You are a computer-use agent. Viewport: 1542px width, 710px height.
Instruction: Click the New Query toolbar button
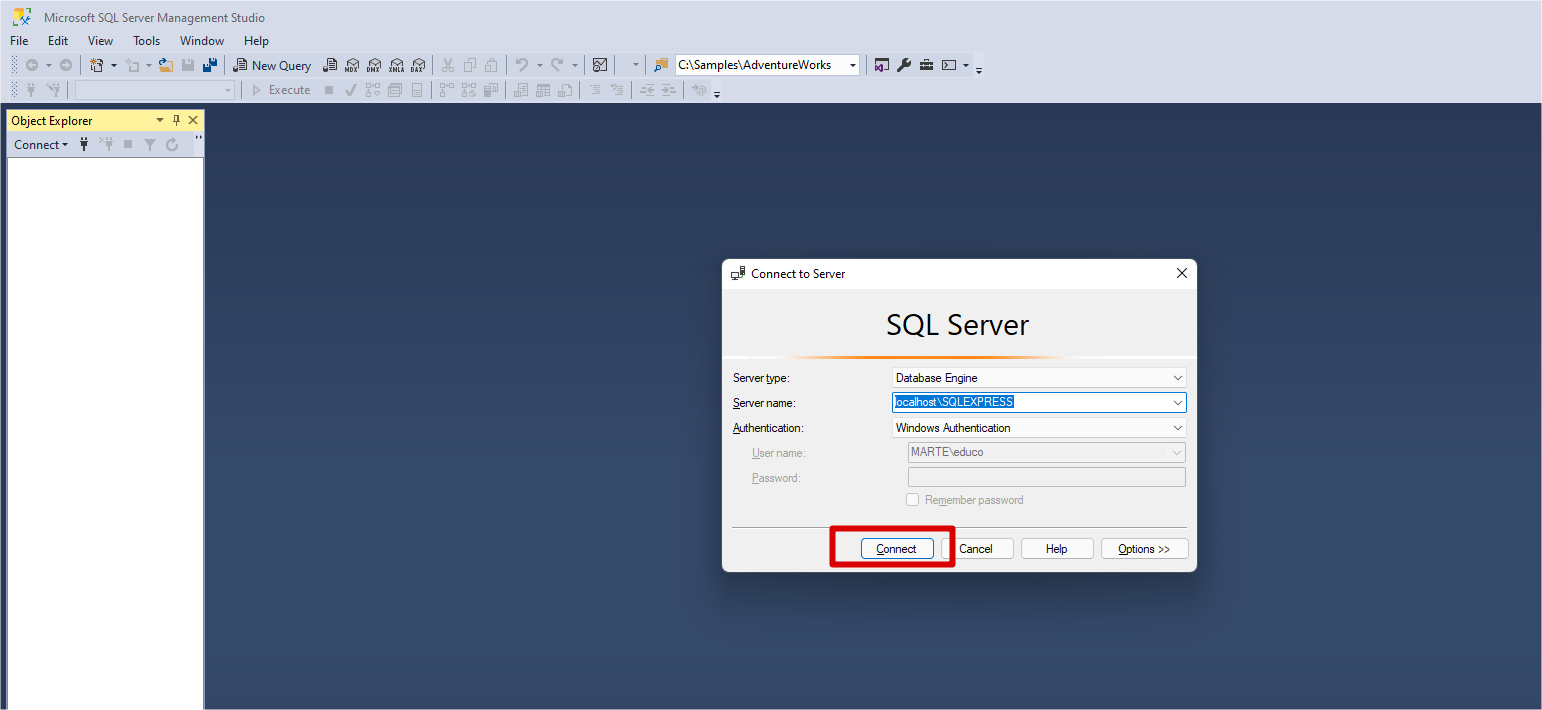pos(272,65)
